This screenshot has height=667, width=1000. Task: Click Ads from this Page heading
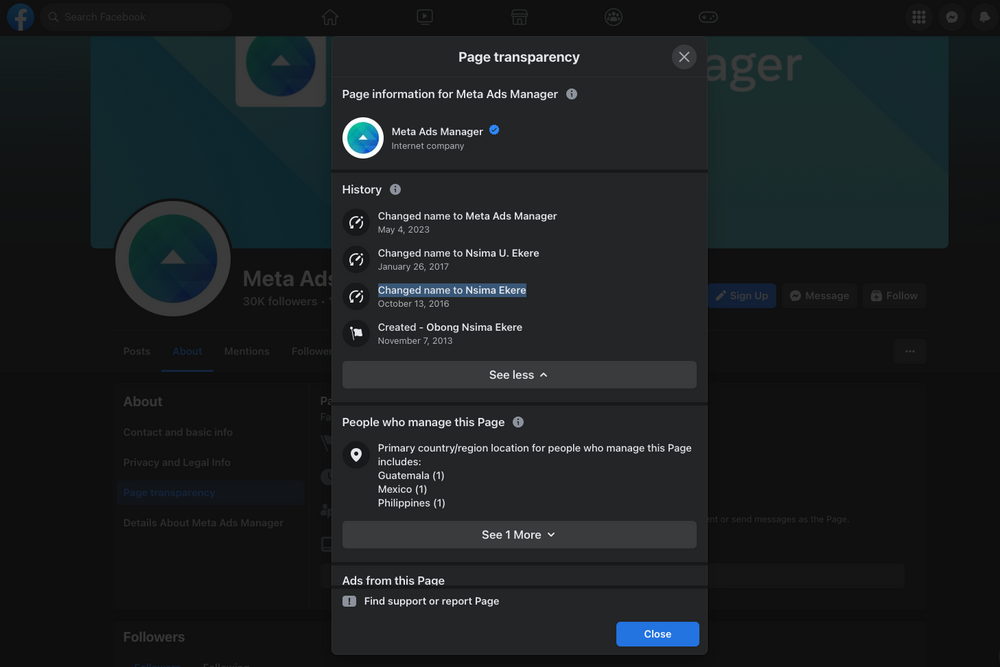[x=393, y=580]
